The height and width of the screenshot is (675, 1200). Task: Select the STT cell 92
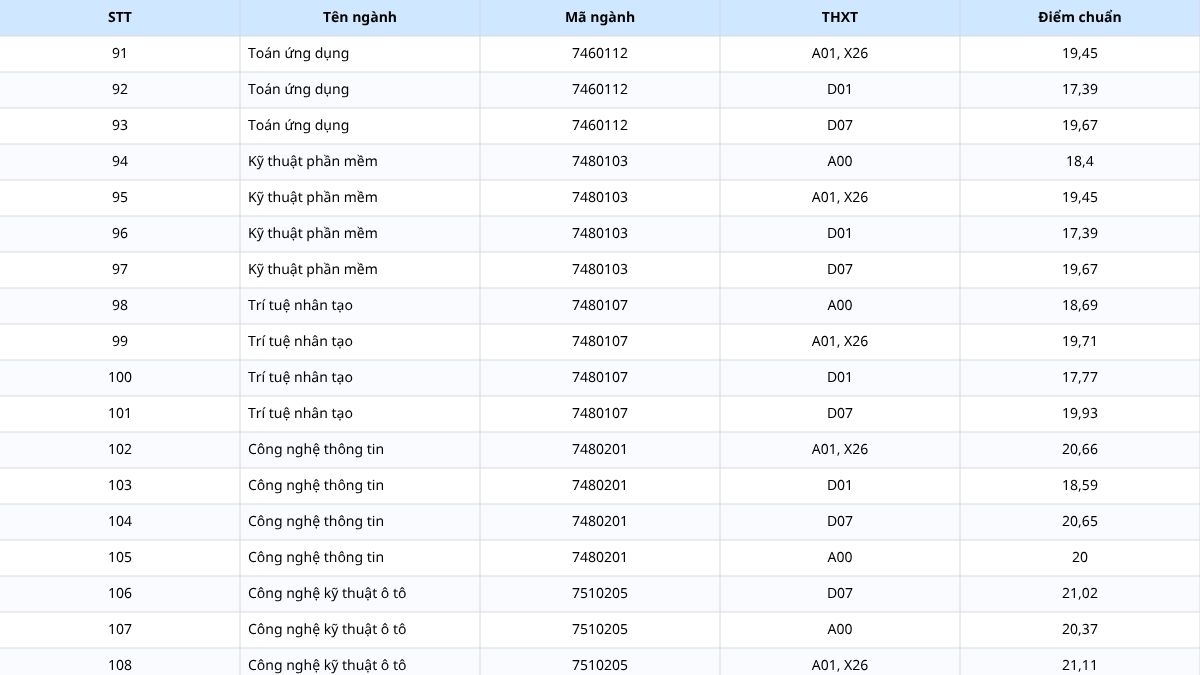120,89
